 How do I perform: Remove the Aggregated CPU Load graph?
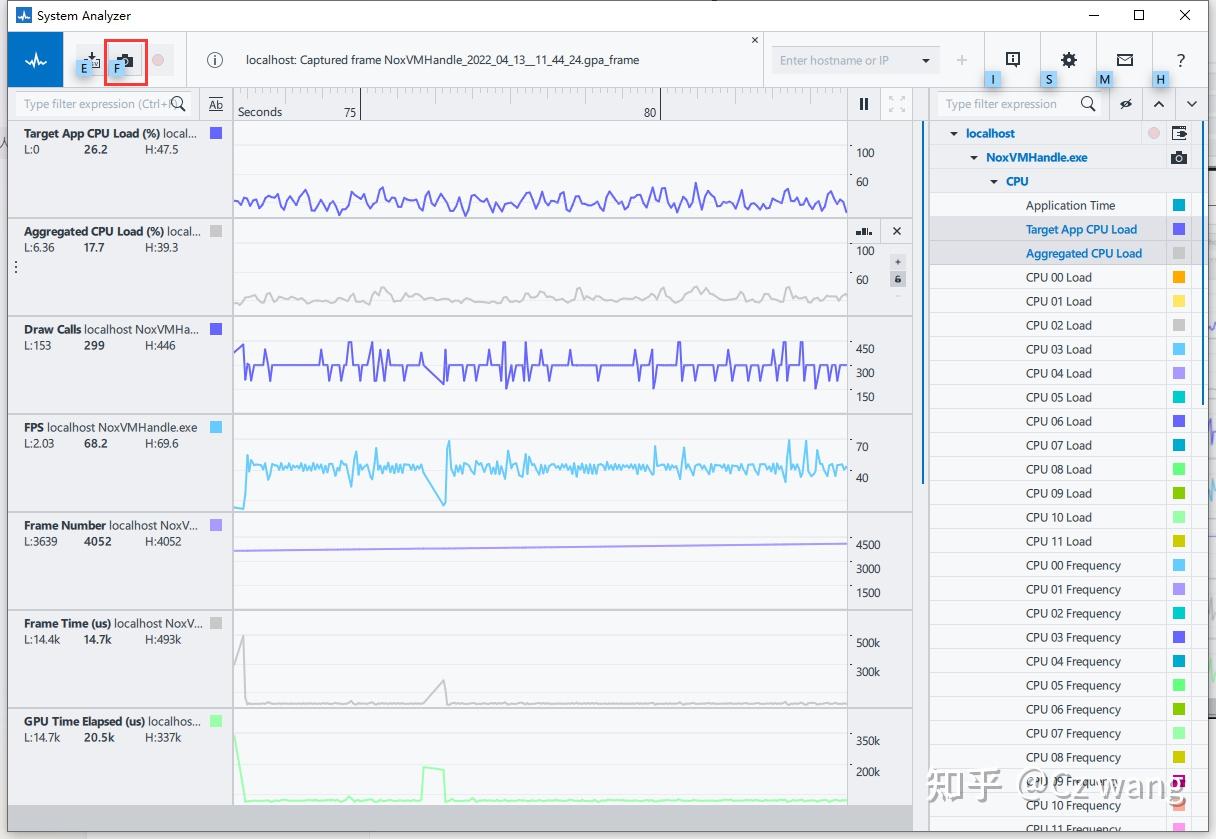pos(897,231)
